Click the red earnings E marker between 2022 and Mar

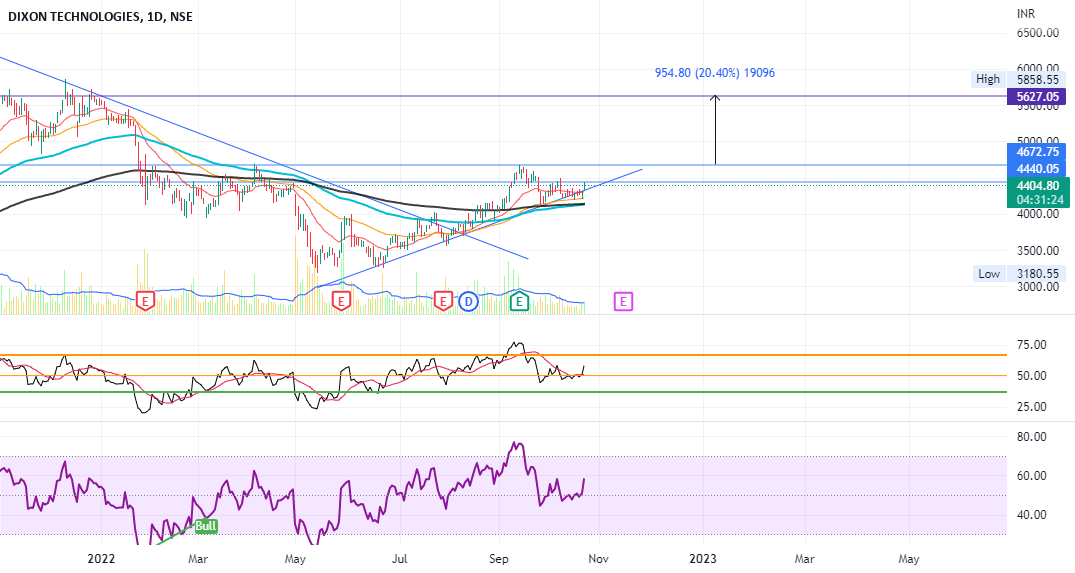145,300
